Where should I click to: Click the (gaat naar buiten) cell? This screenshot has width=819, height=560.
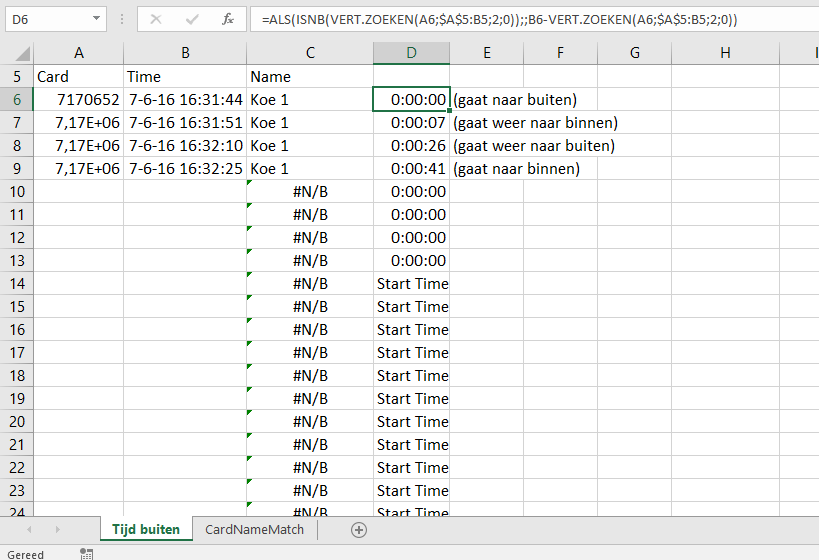515,100
